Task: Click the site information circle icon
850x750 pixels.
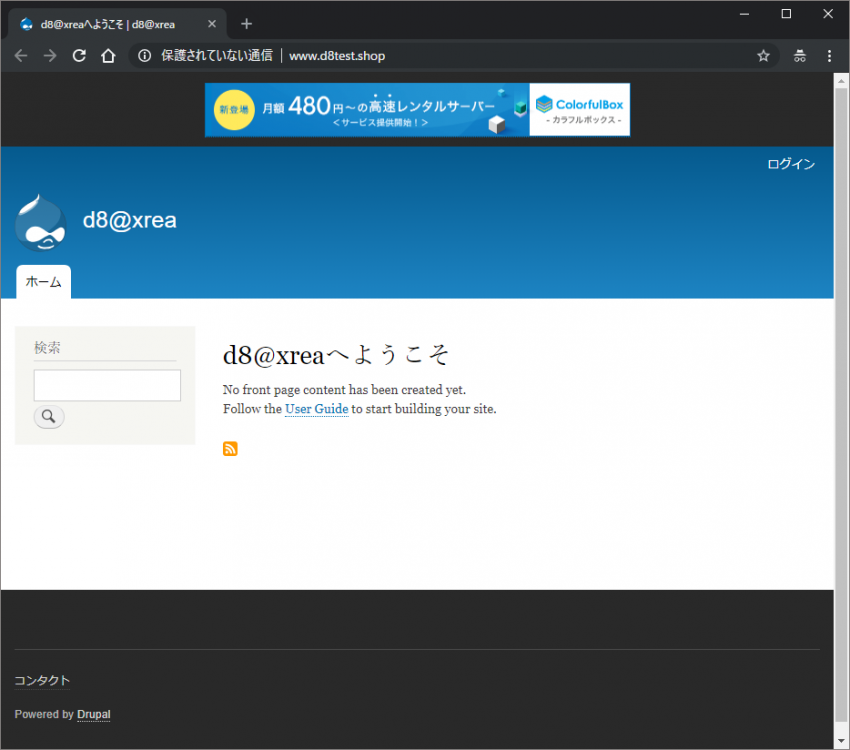Action: (x=145, y=56)
